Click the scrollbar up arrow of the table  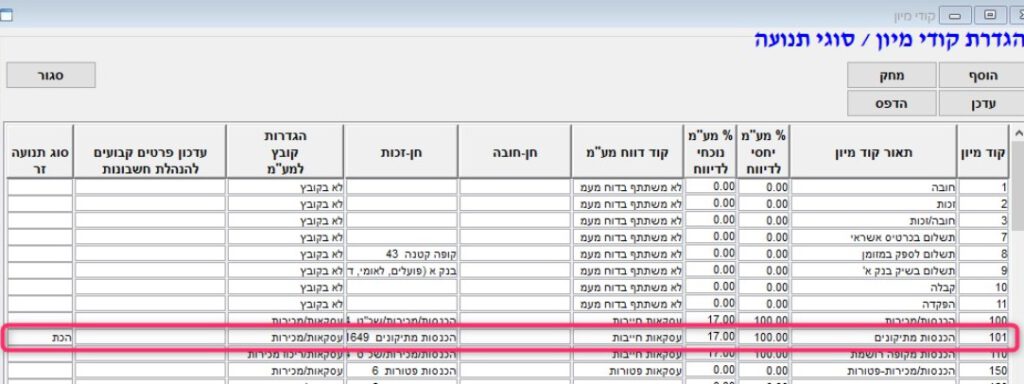click(x=1018, y=133)
